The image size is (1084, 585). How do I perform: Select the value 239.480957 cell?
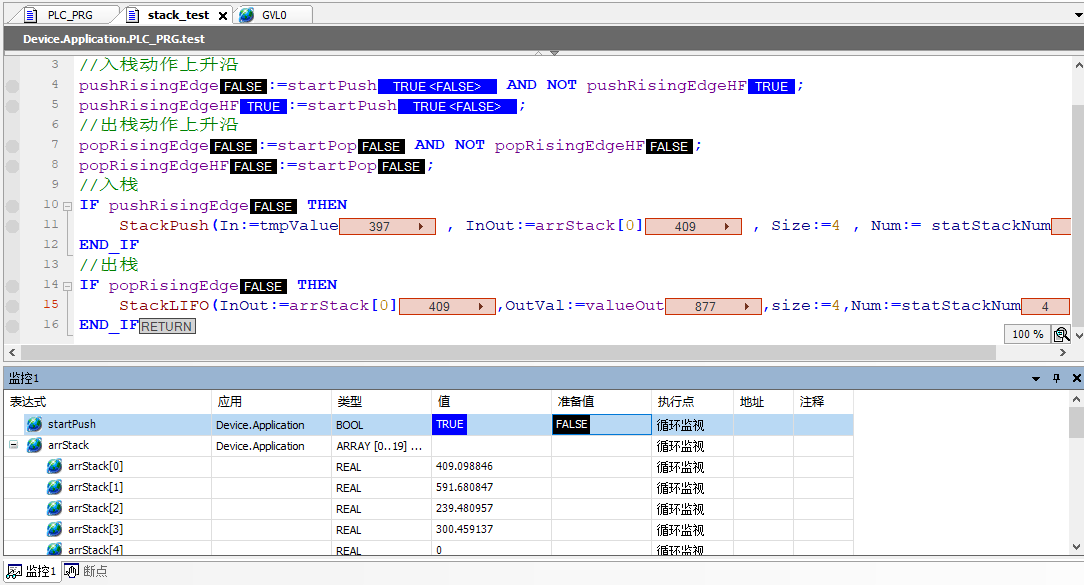pos(492,508)
